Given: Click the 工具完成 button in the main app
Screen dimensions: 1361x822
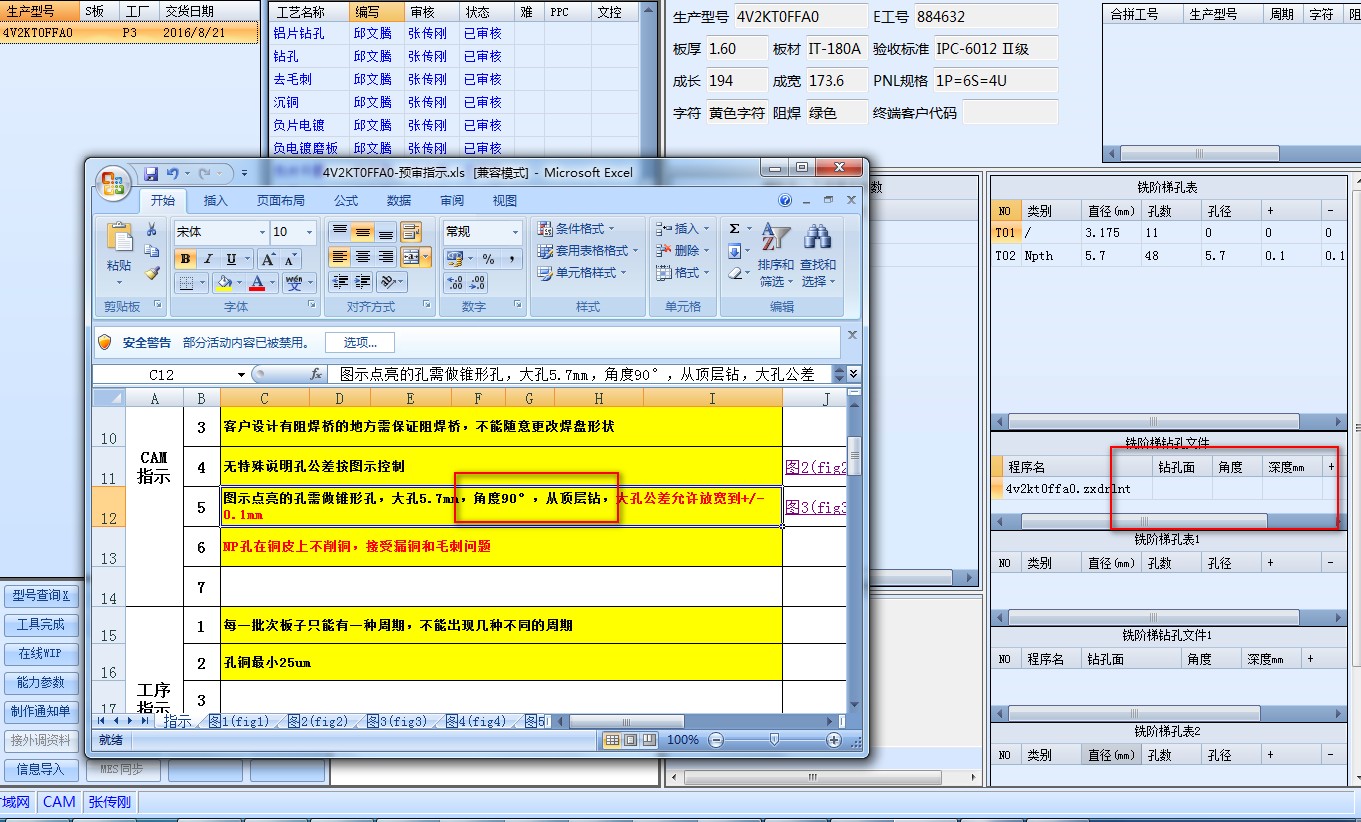Looking at the screenshot, I should pos(41,625).
